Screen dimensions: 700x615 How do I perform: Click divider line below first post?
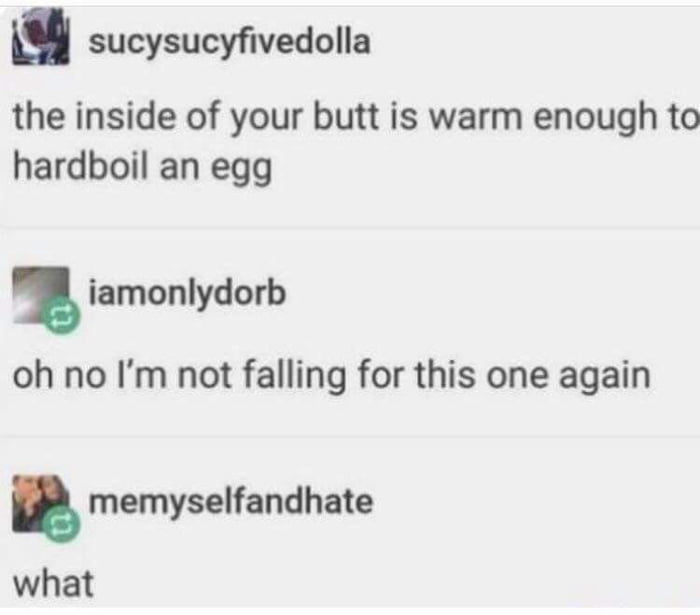pos(350,228)
